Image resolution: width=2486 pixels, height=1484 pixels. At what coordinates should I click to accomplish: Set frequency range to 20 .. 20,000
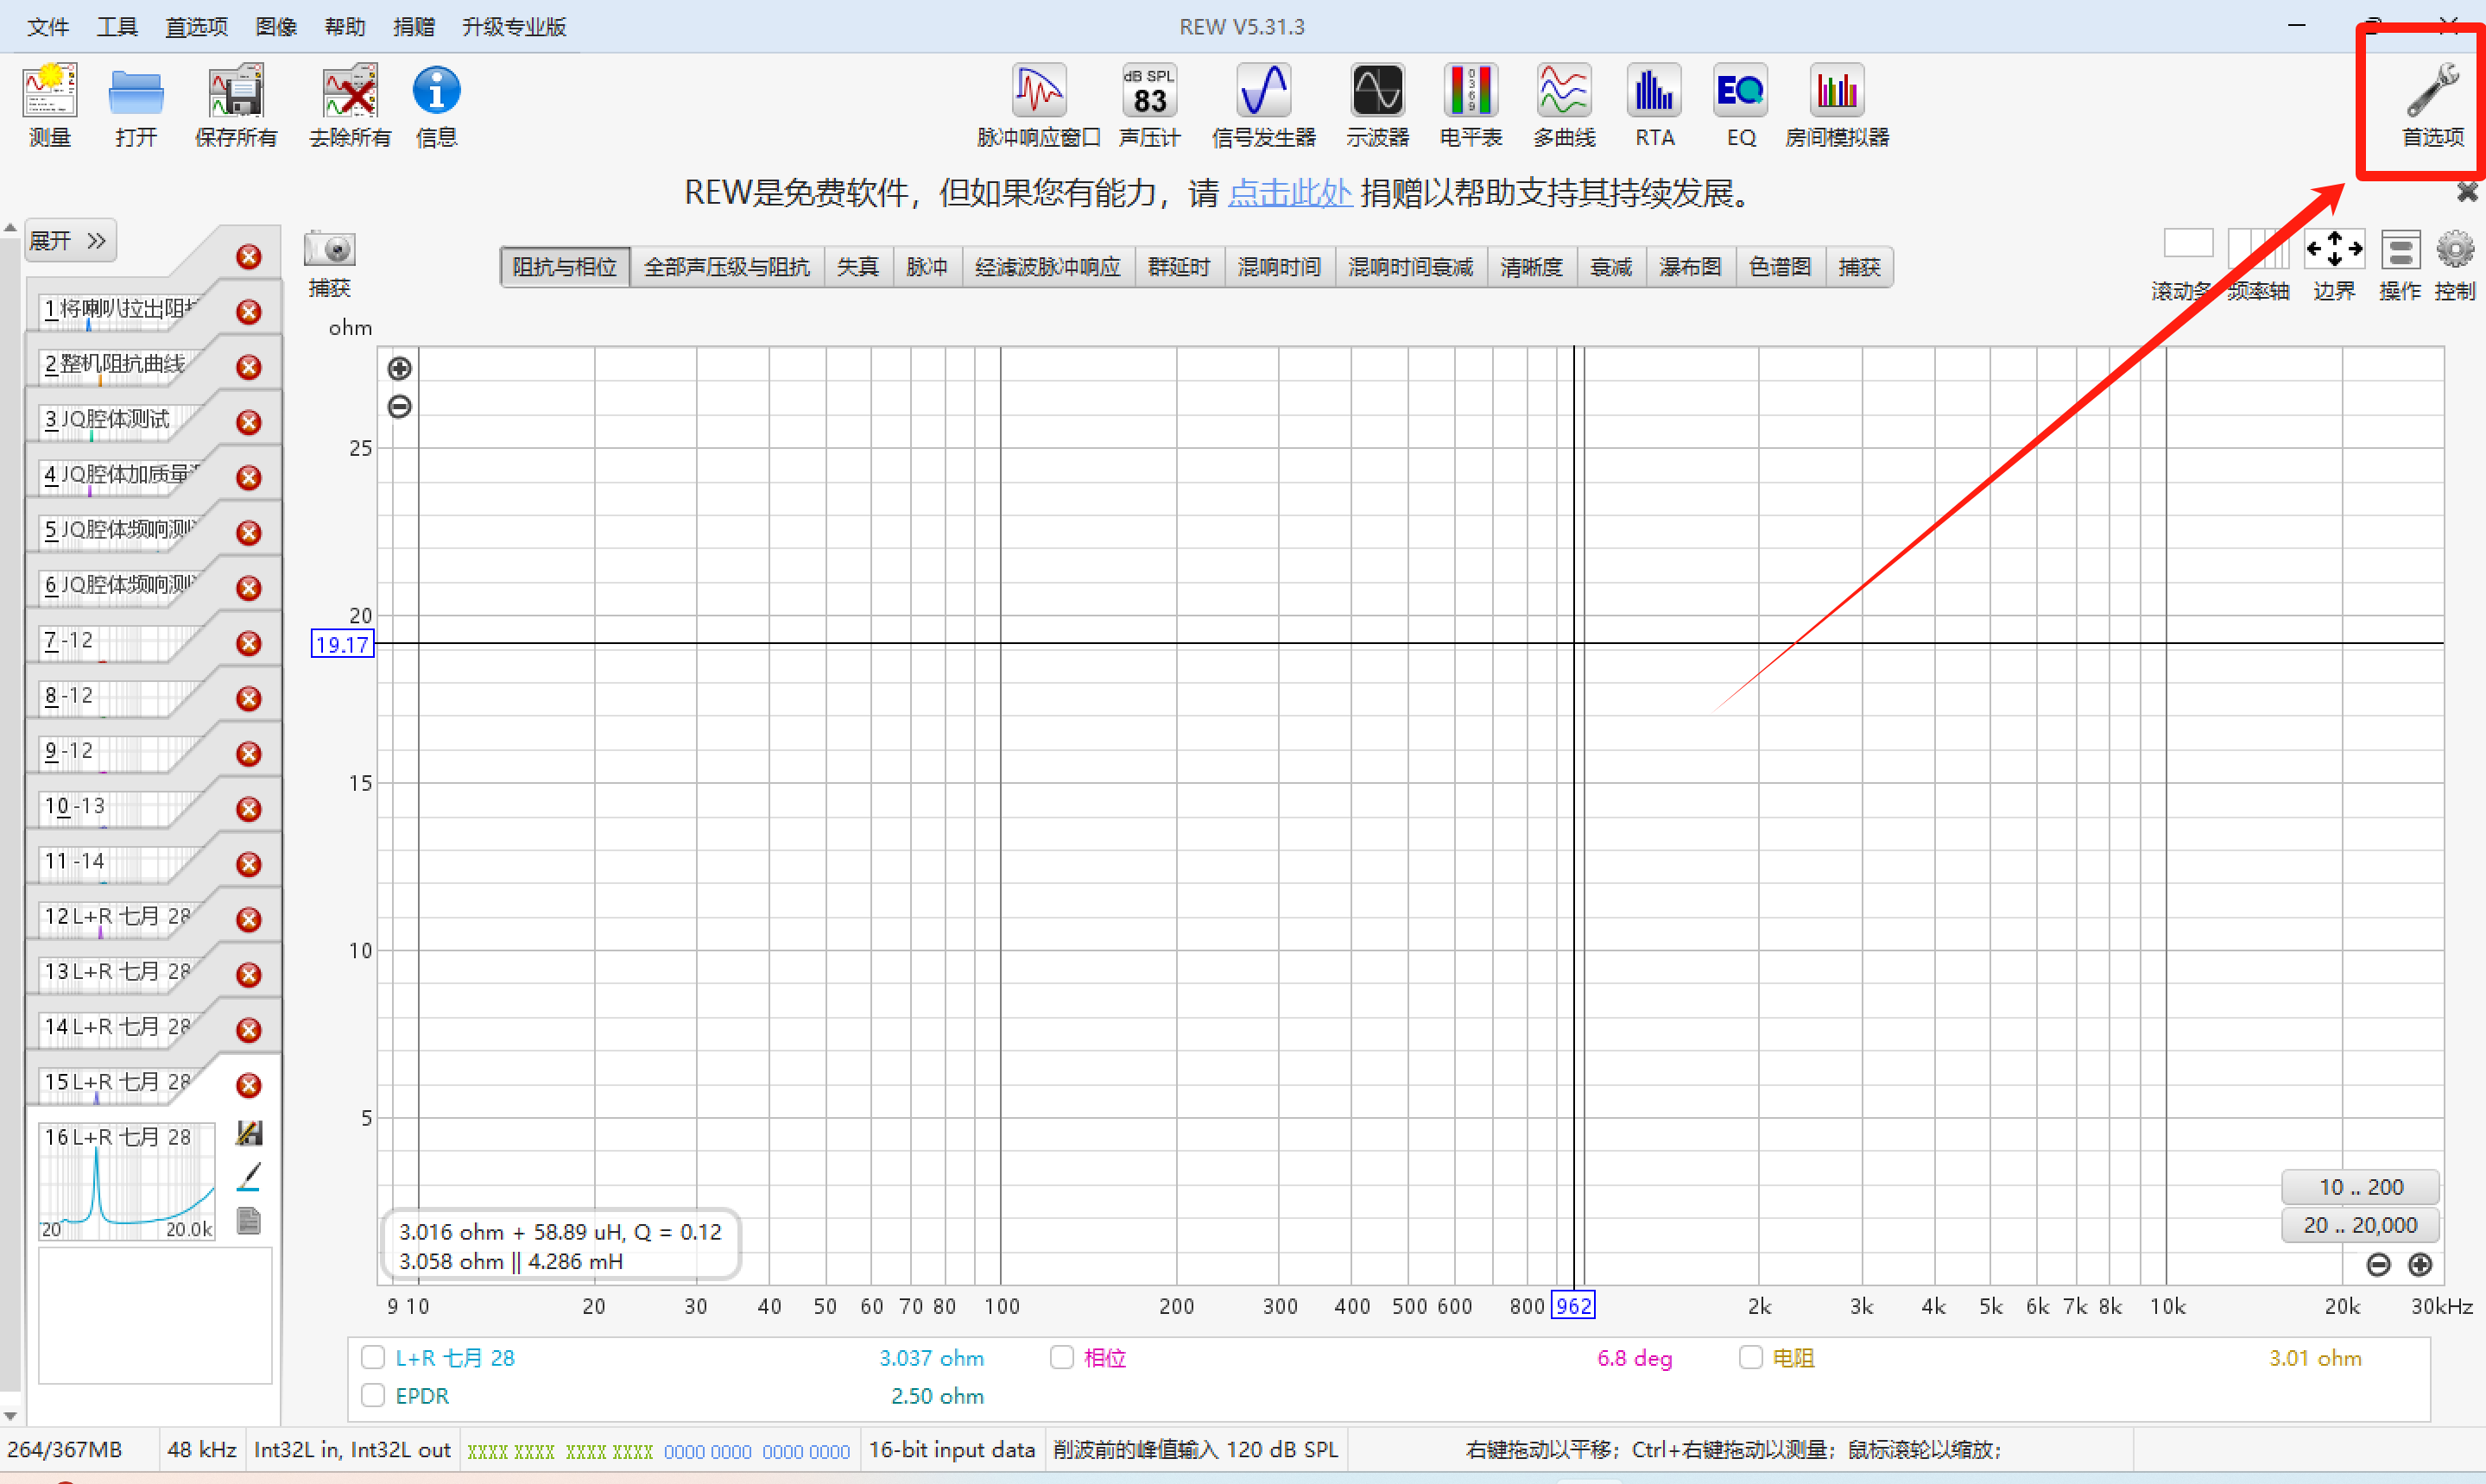pos(2359,1225)
